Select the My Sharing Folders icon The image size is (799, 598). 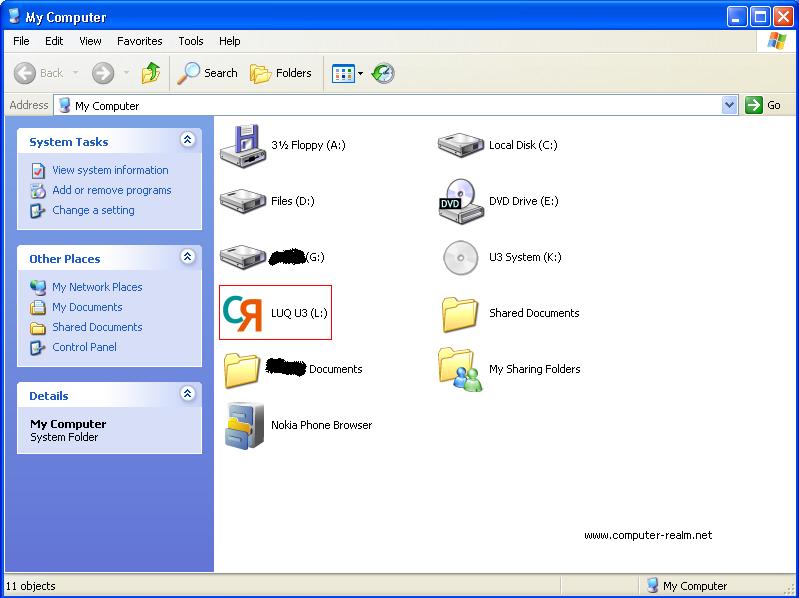(460, 369)
